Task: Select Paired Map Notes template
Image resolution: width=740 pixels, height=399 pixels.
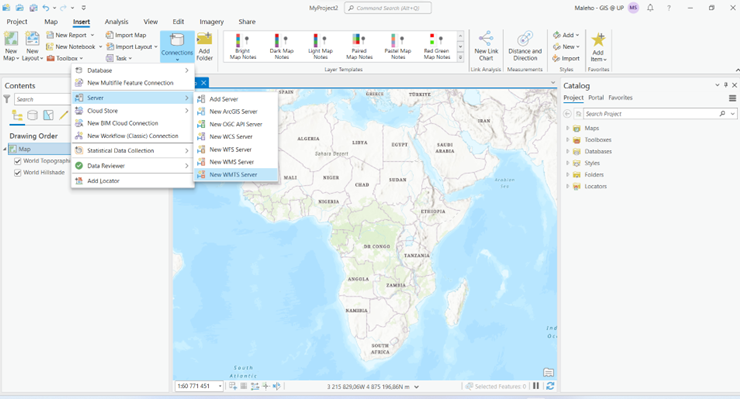Action: [359, 46]
